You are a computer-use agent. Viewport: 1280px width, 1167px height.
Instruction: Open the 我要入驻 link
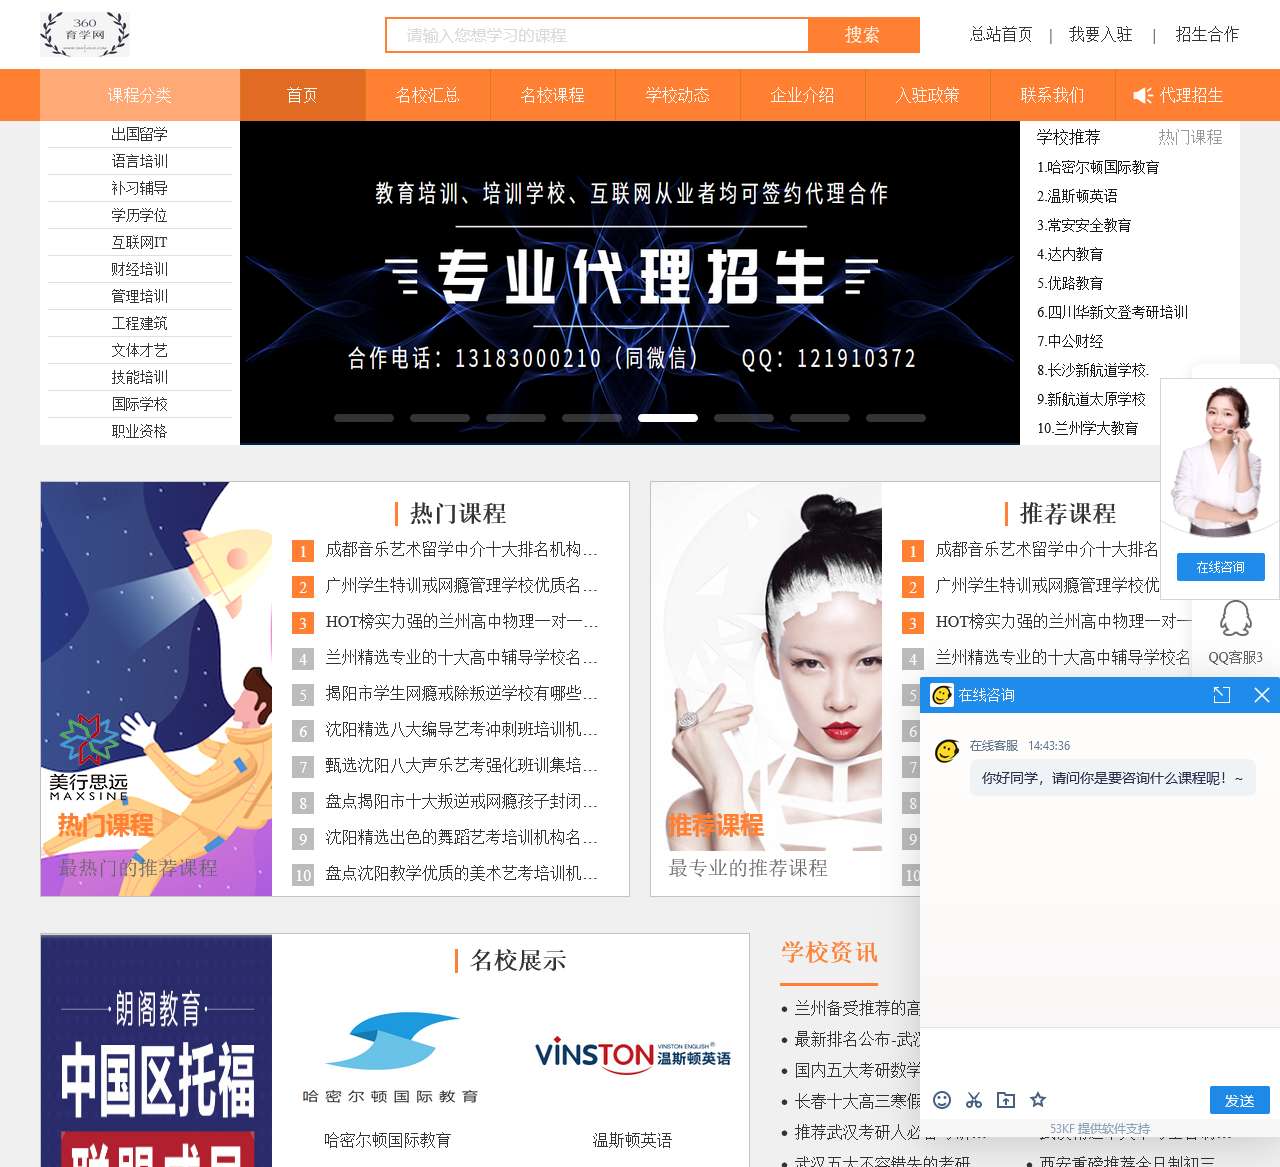[x=1101, y=35]
